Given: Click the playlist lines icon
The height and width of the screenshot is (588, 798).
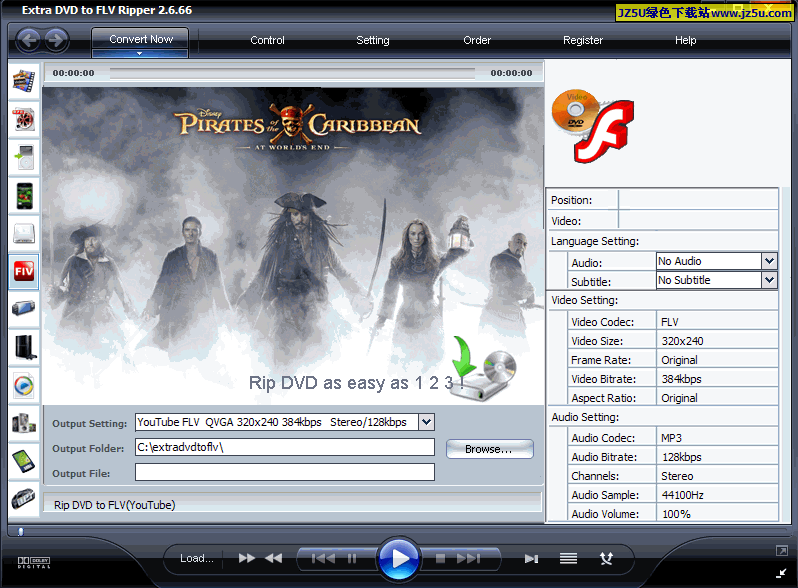Looking at the screenshot, I should pos(568,558).
